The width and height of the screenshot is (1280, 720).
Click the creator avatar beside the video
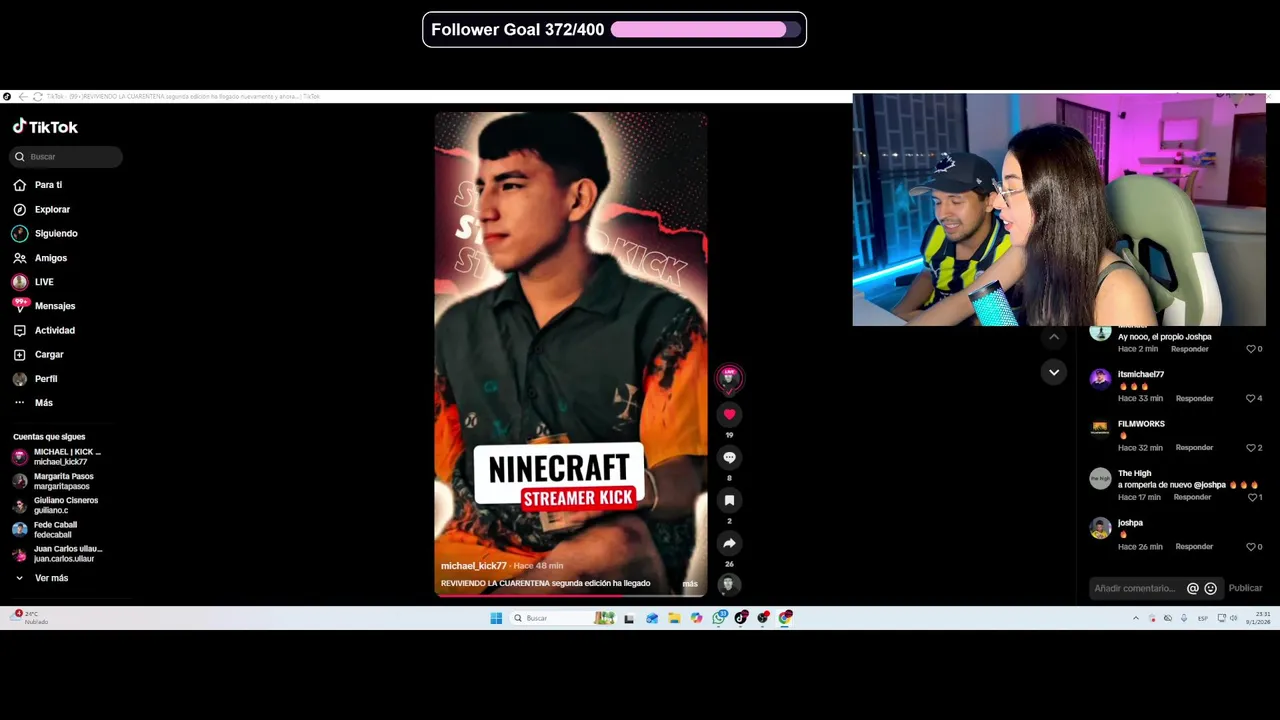(x=729, y=377)
